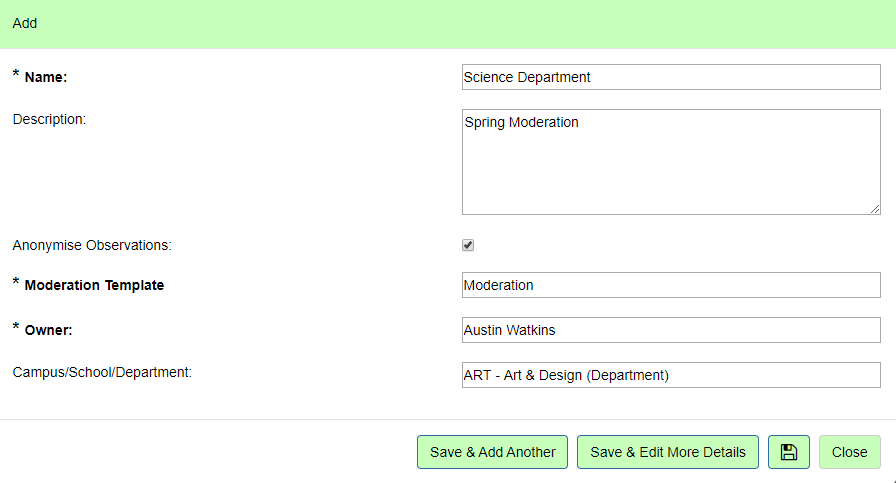Open the Campus/School/Department selector field

coord(670,375)
